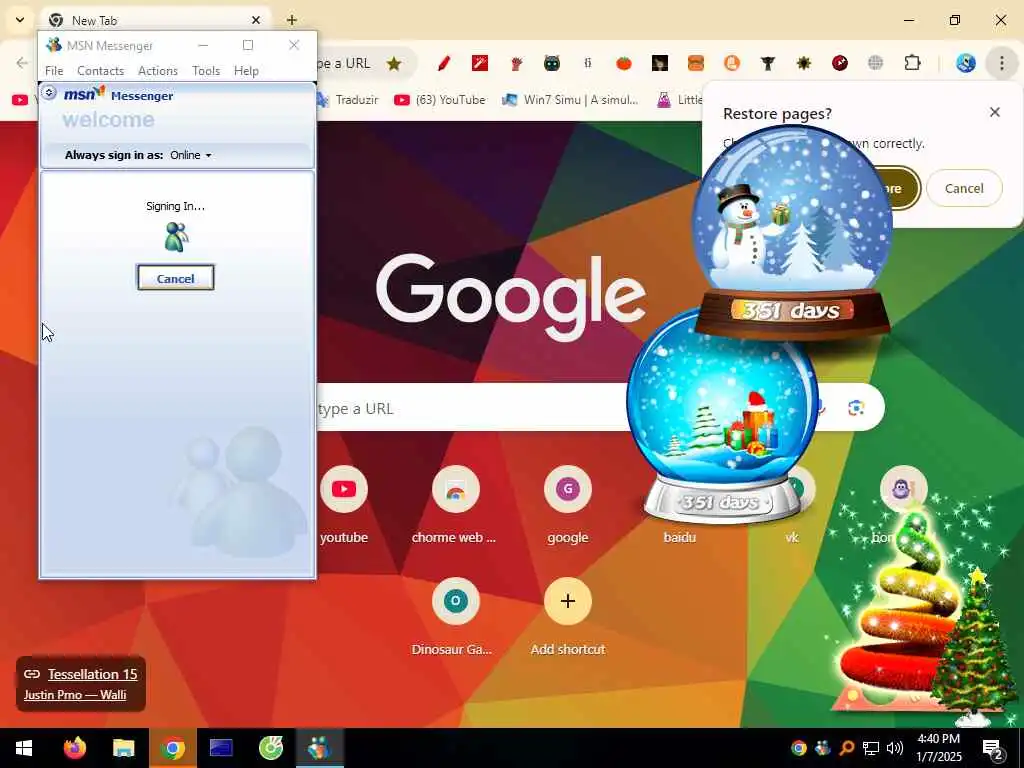1024x768 pixels.
Task: Open the vk shortcut
Action: tap(792, 537)
